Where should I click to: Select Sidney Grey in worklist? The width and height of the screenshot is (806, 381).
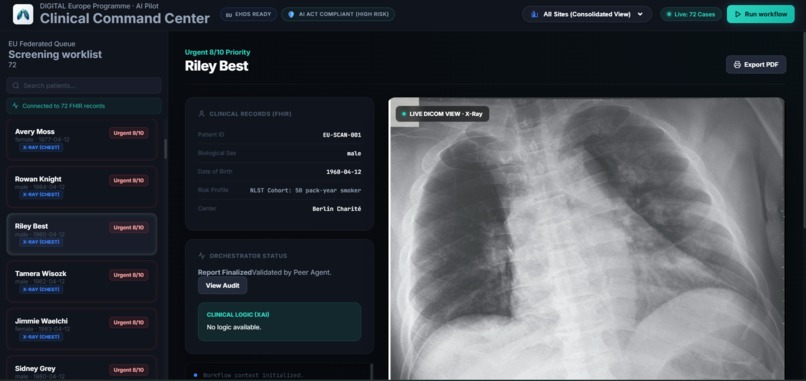[x=82, y=368]
